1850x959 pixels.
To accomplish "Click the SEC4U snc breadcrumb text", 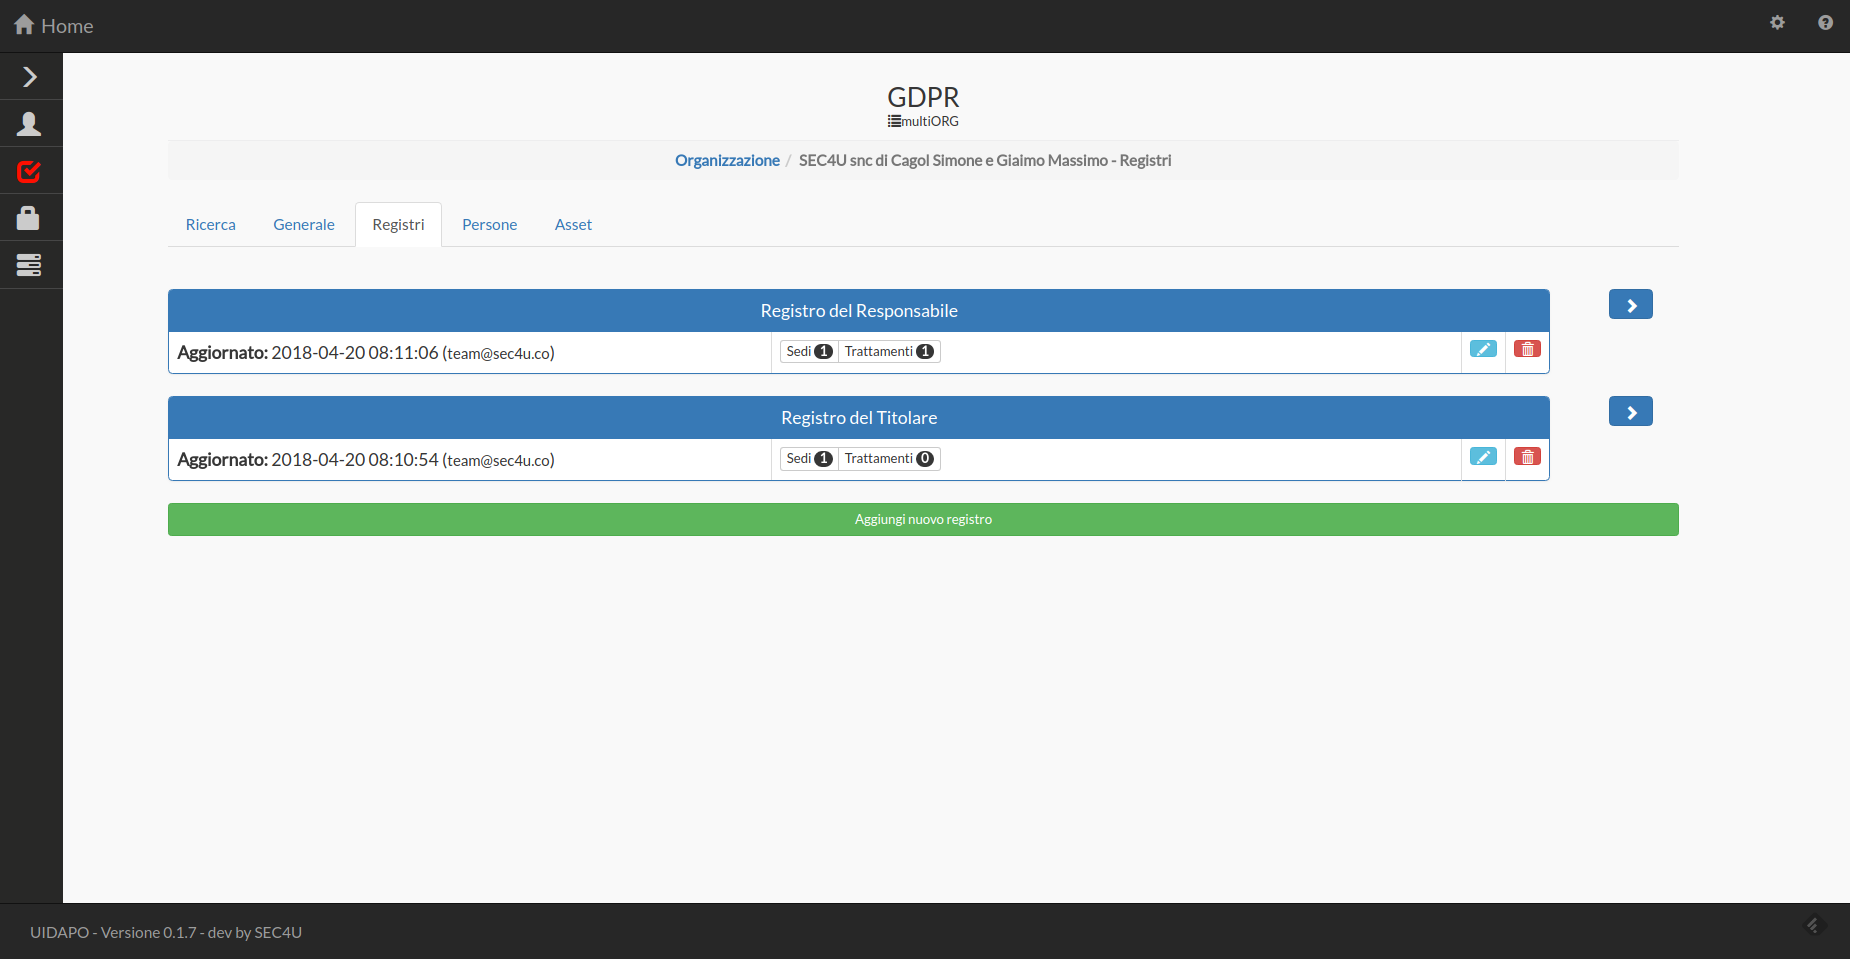I will [x=985, y=160].
